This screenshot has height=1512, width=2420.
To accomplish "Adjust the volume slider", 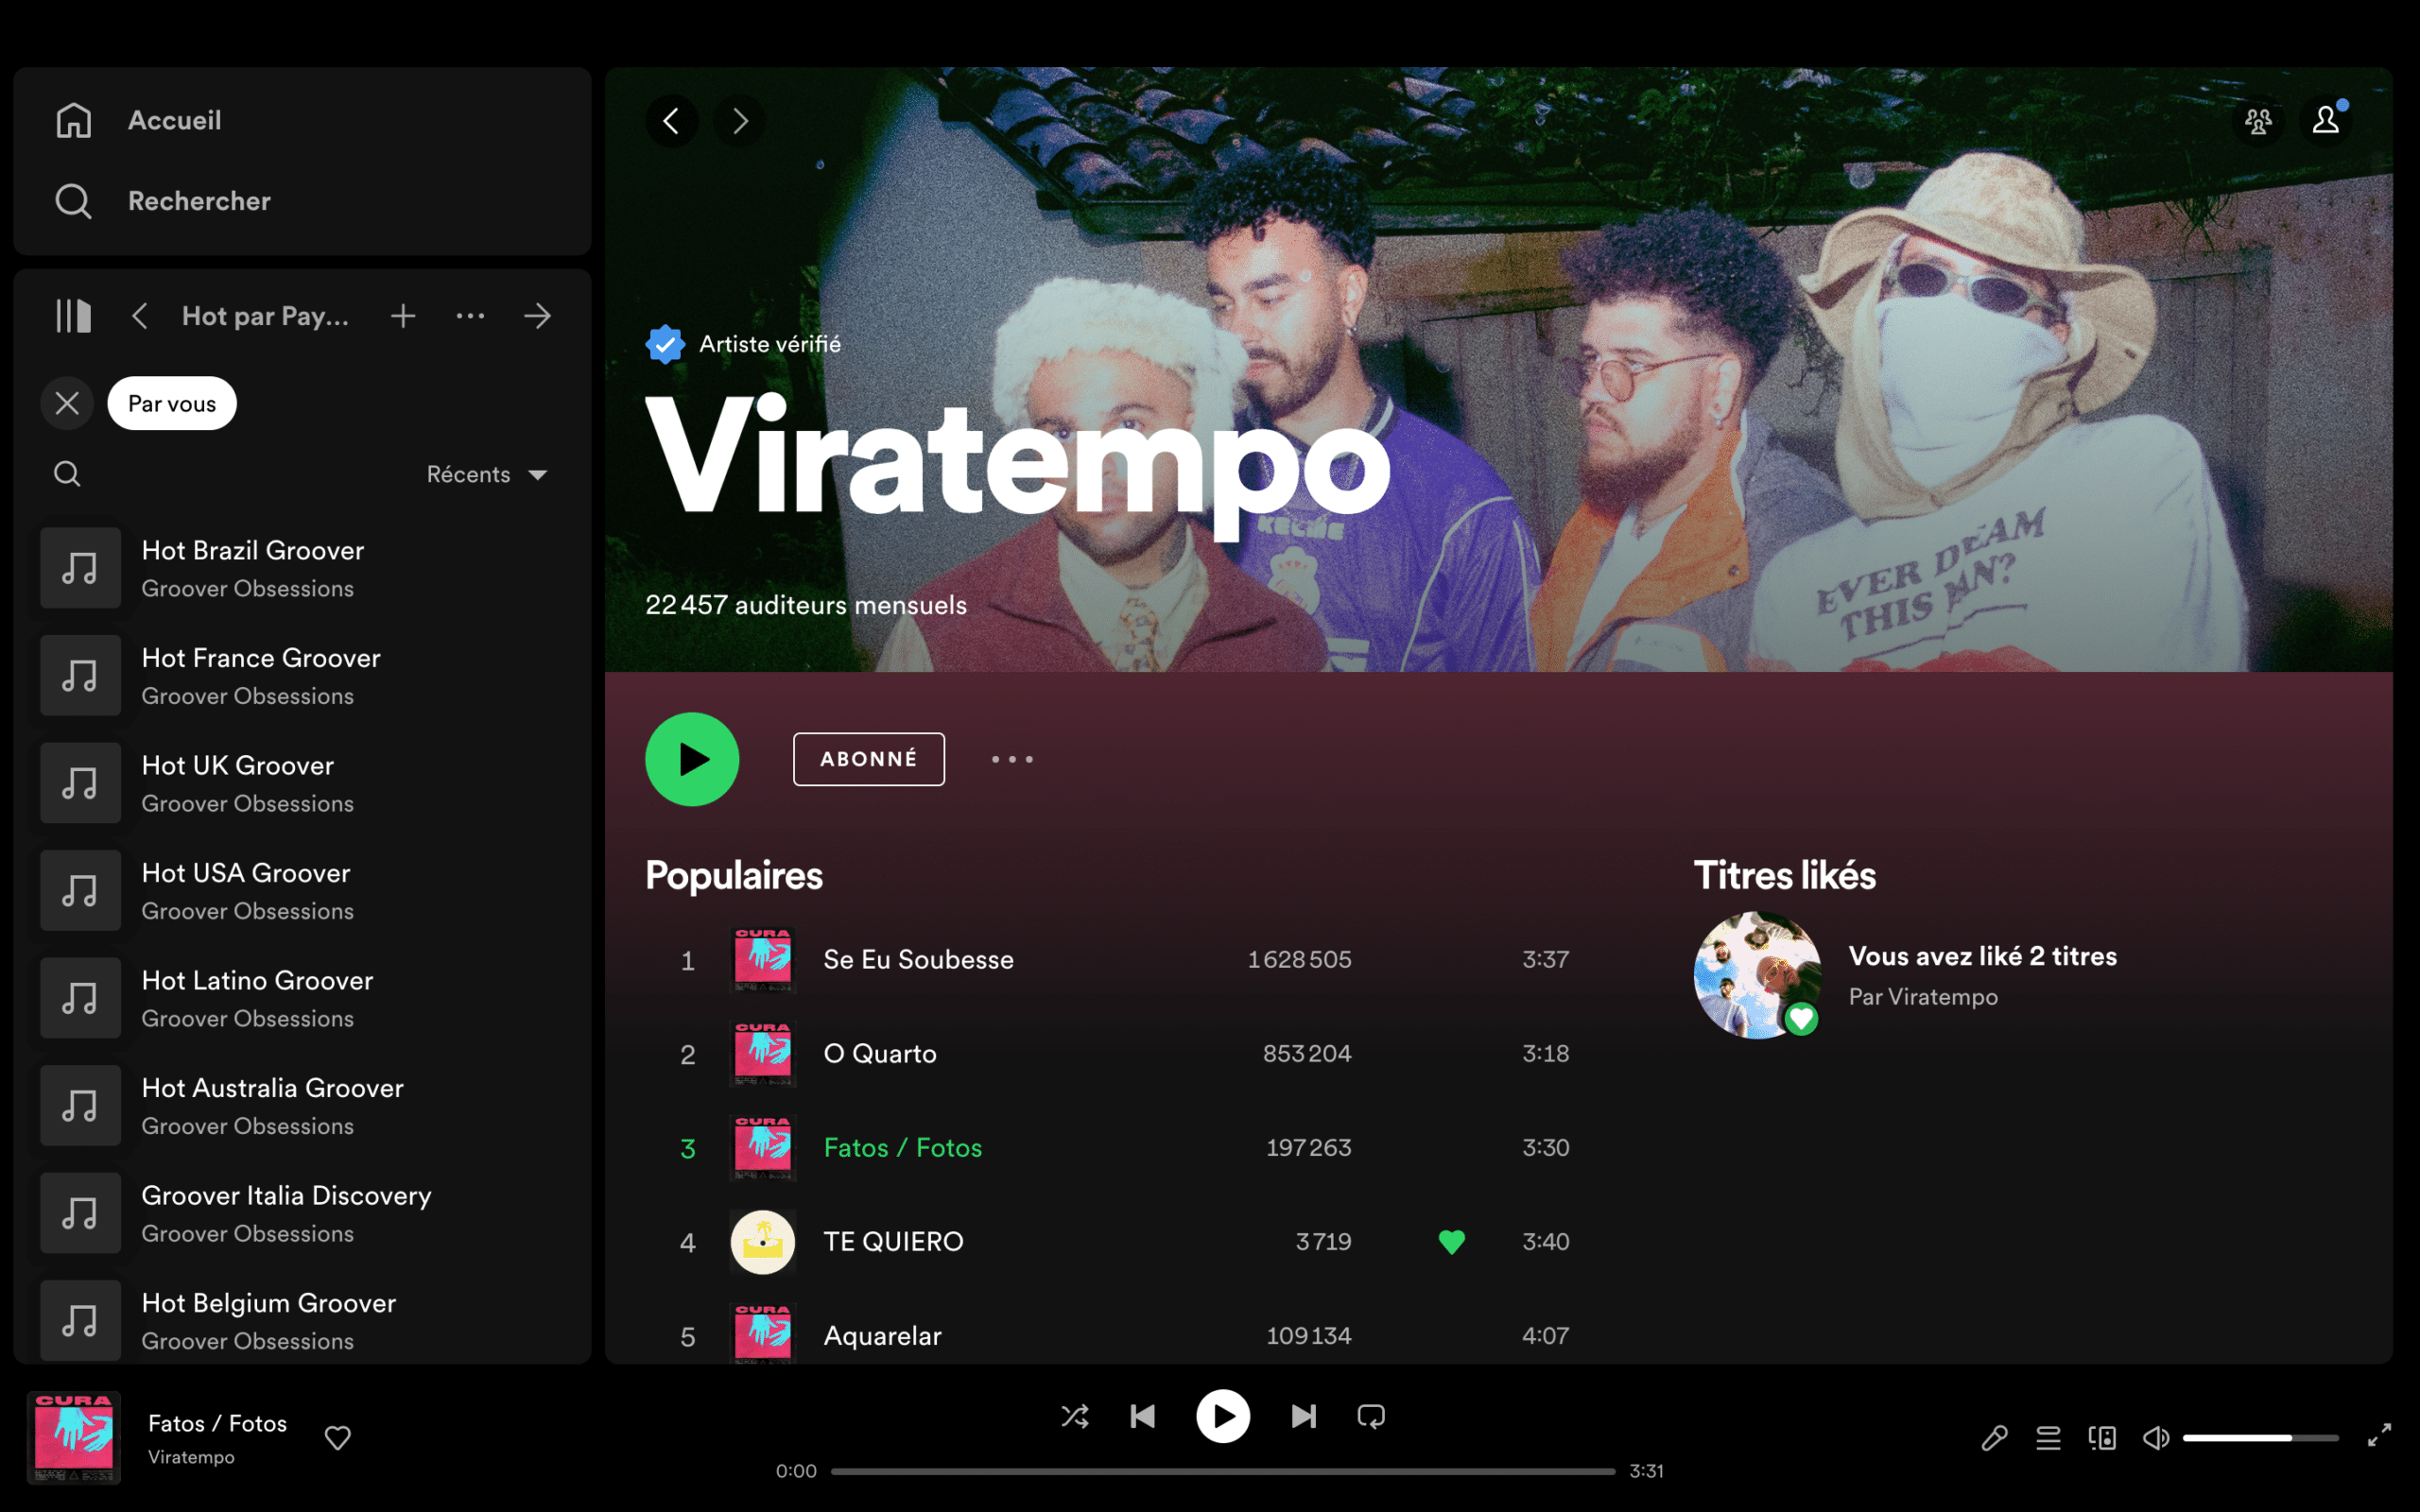I will 2260,1438.
